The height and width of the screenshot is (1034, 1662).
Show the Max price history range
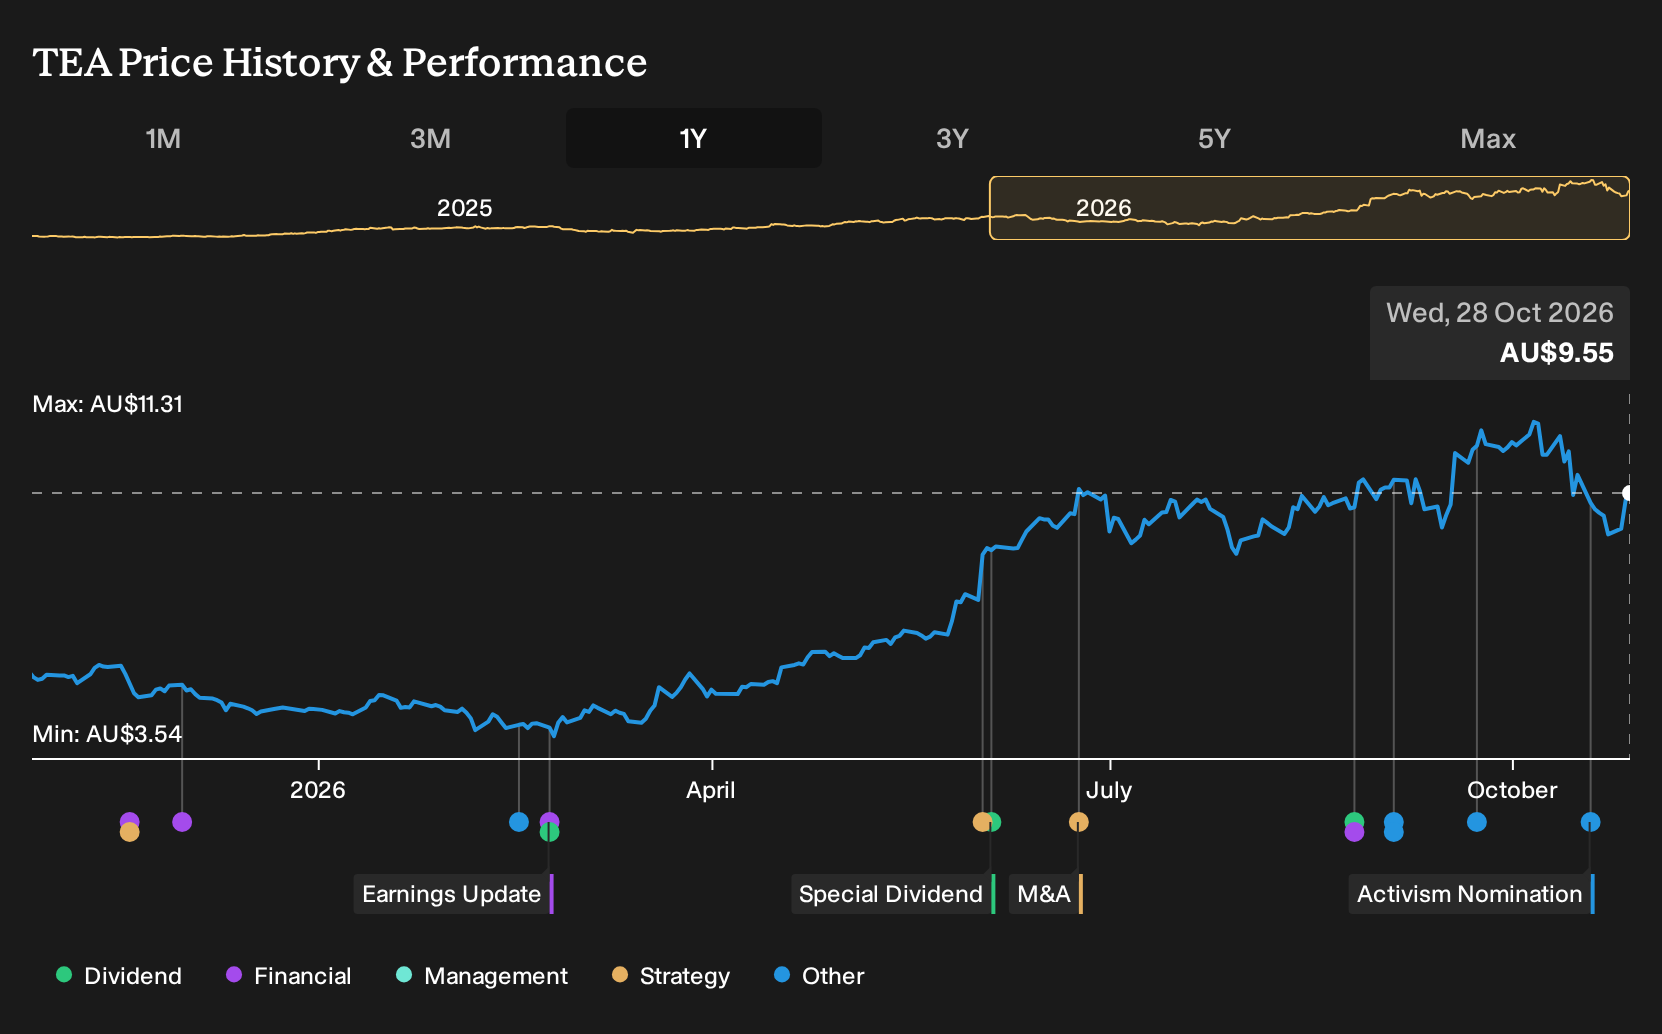1488,138
